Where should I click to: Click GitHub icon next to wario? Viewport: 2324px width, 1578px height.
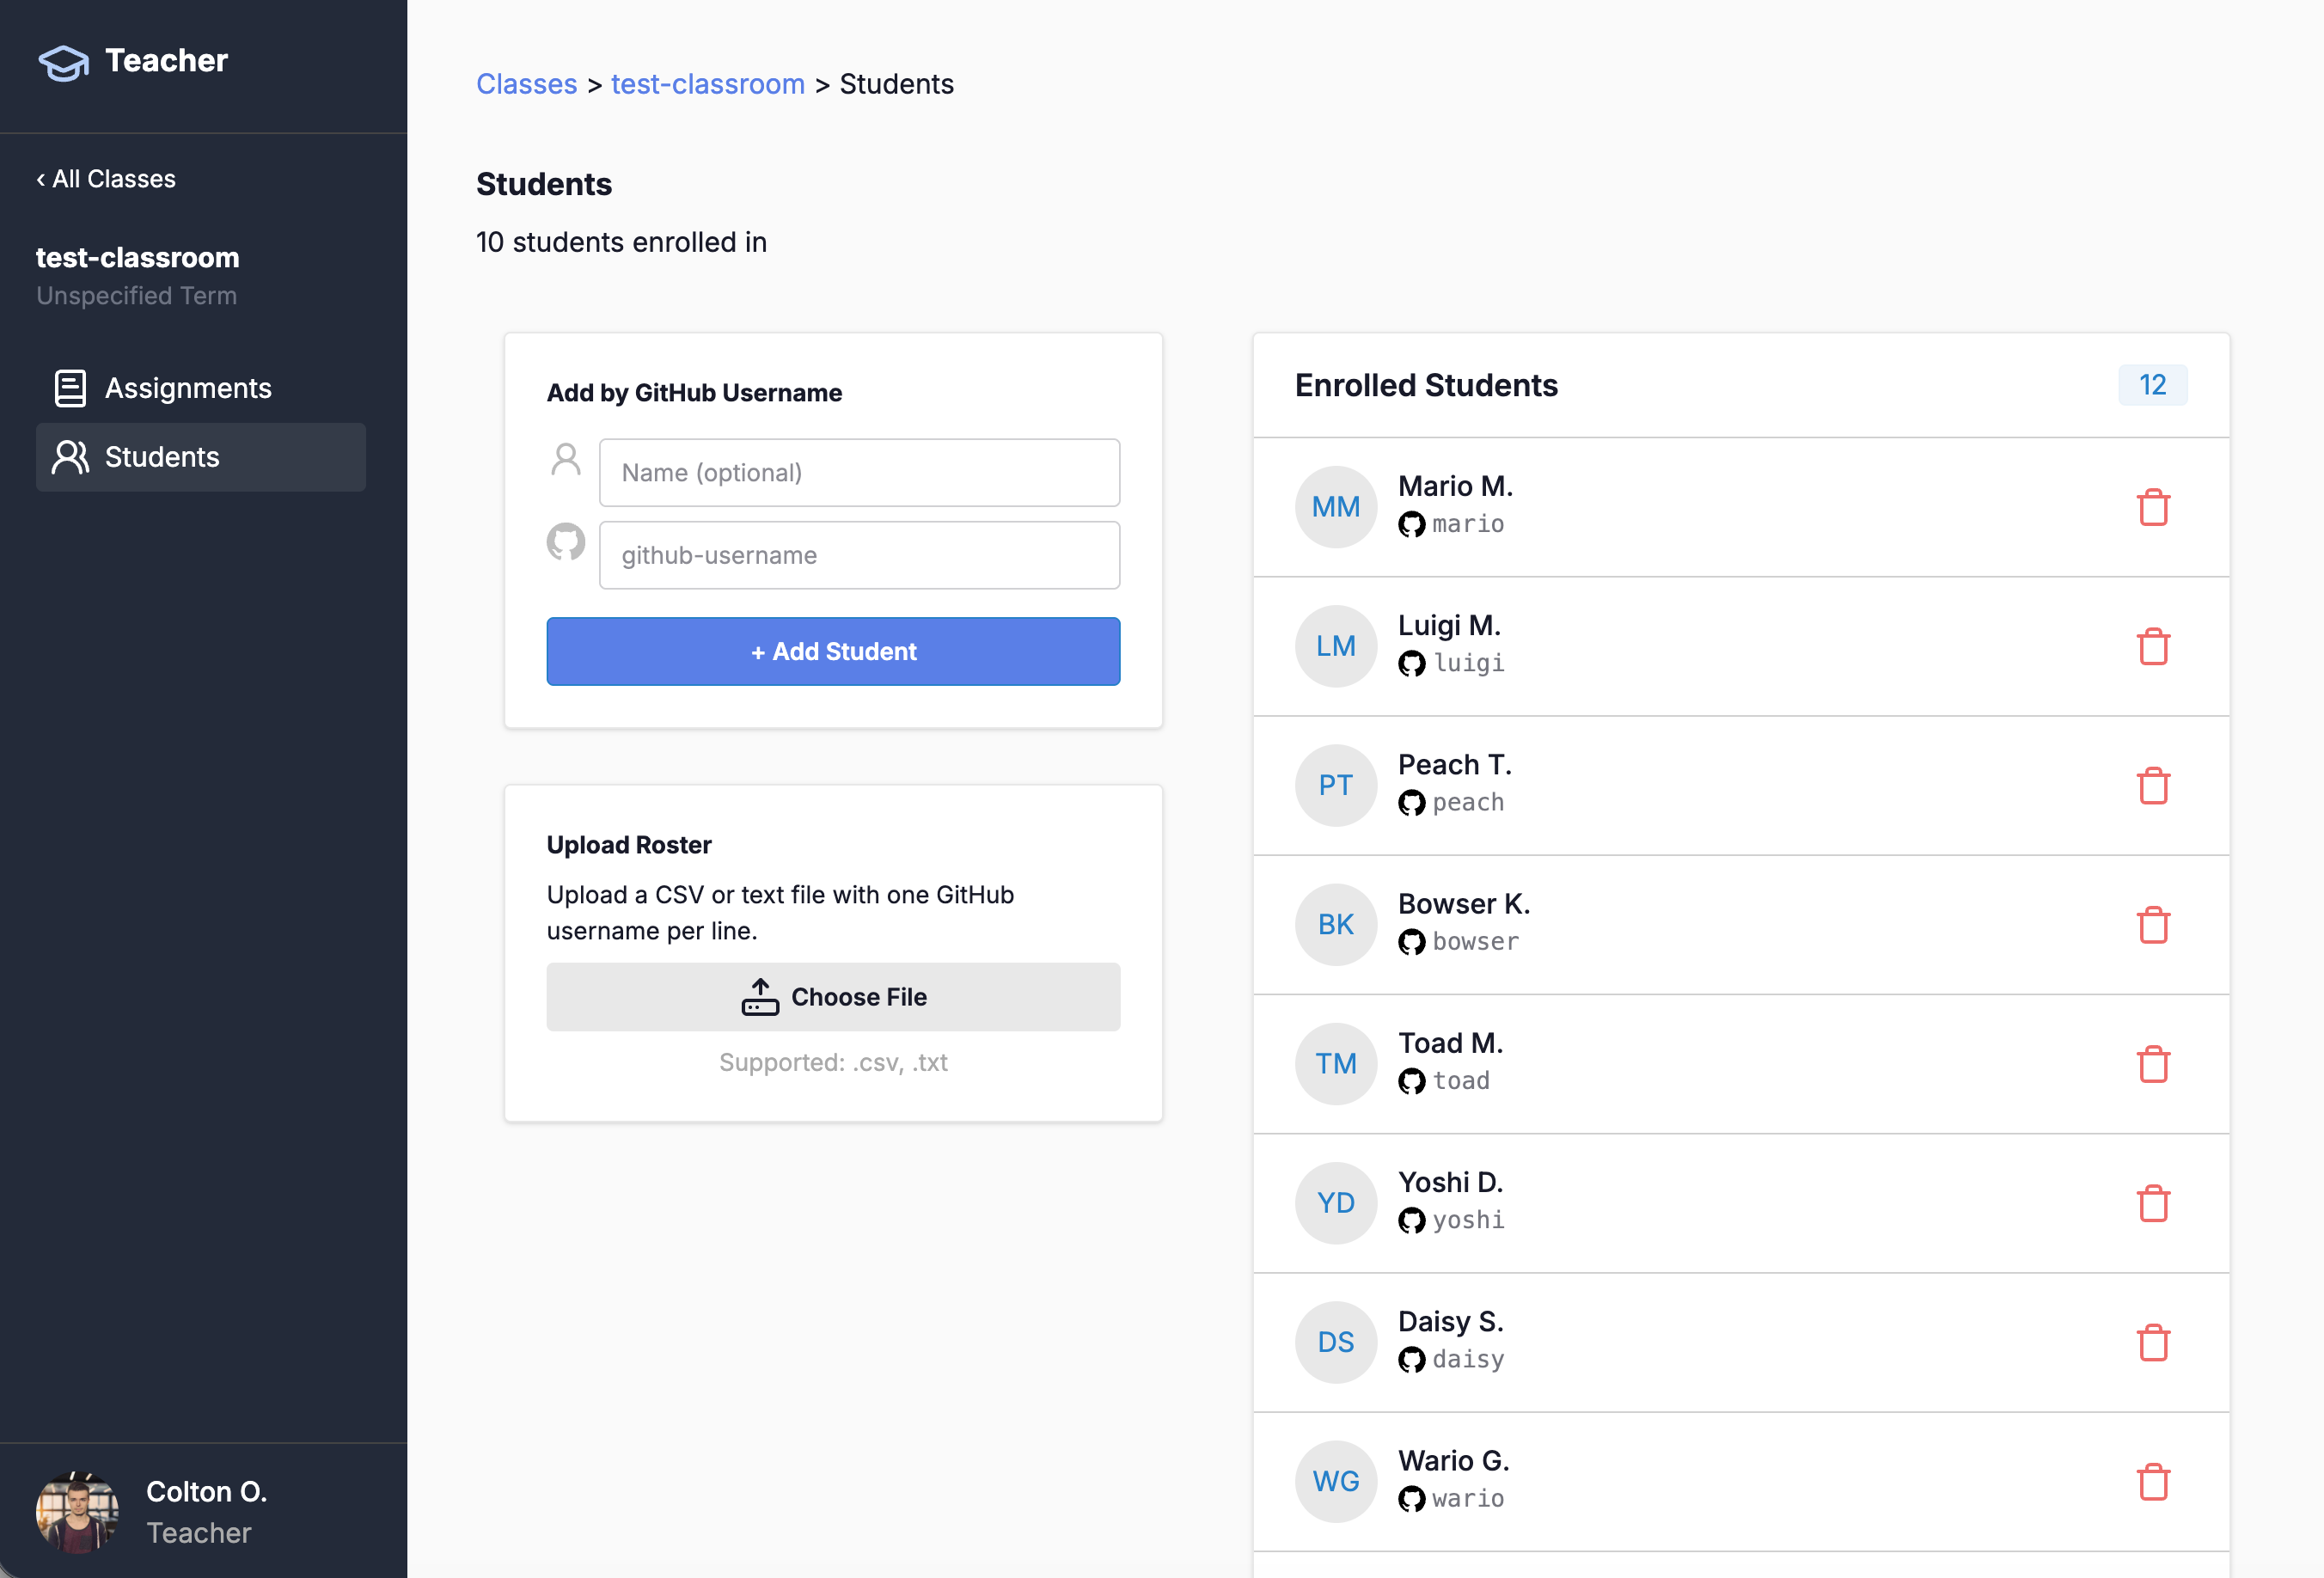pos(1411,1499)
